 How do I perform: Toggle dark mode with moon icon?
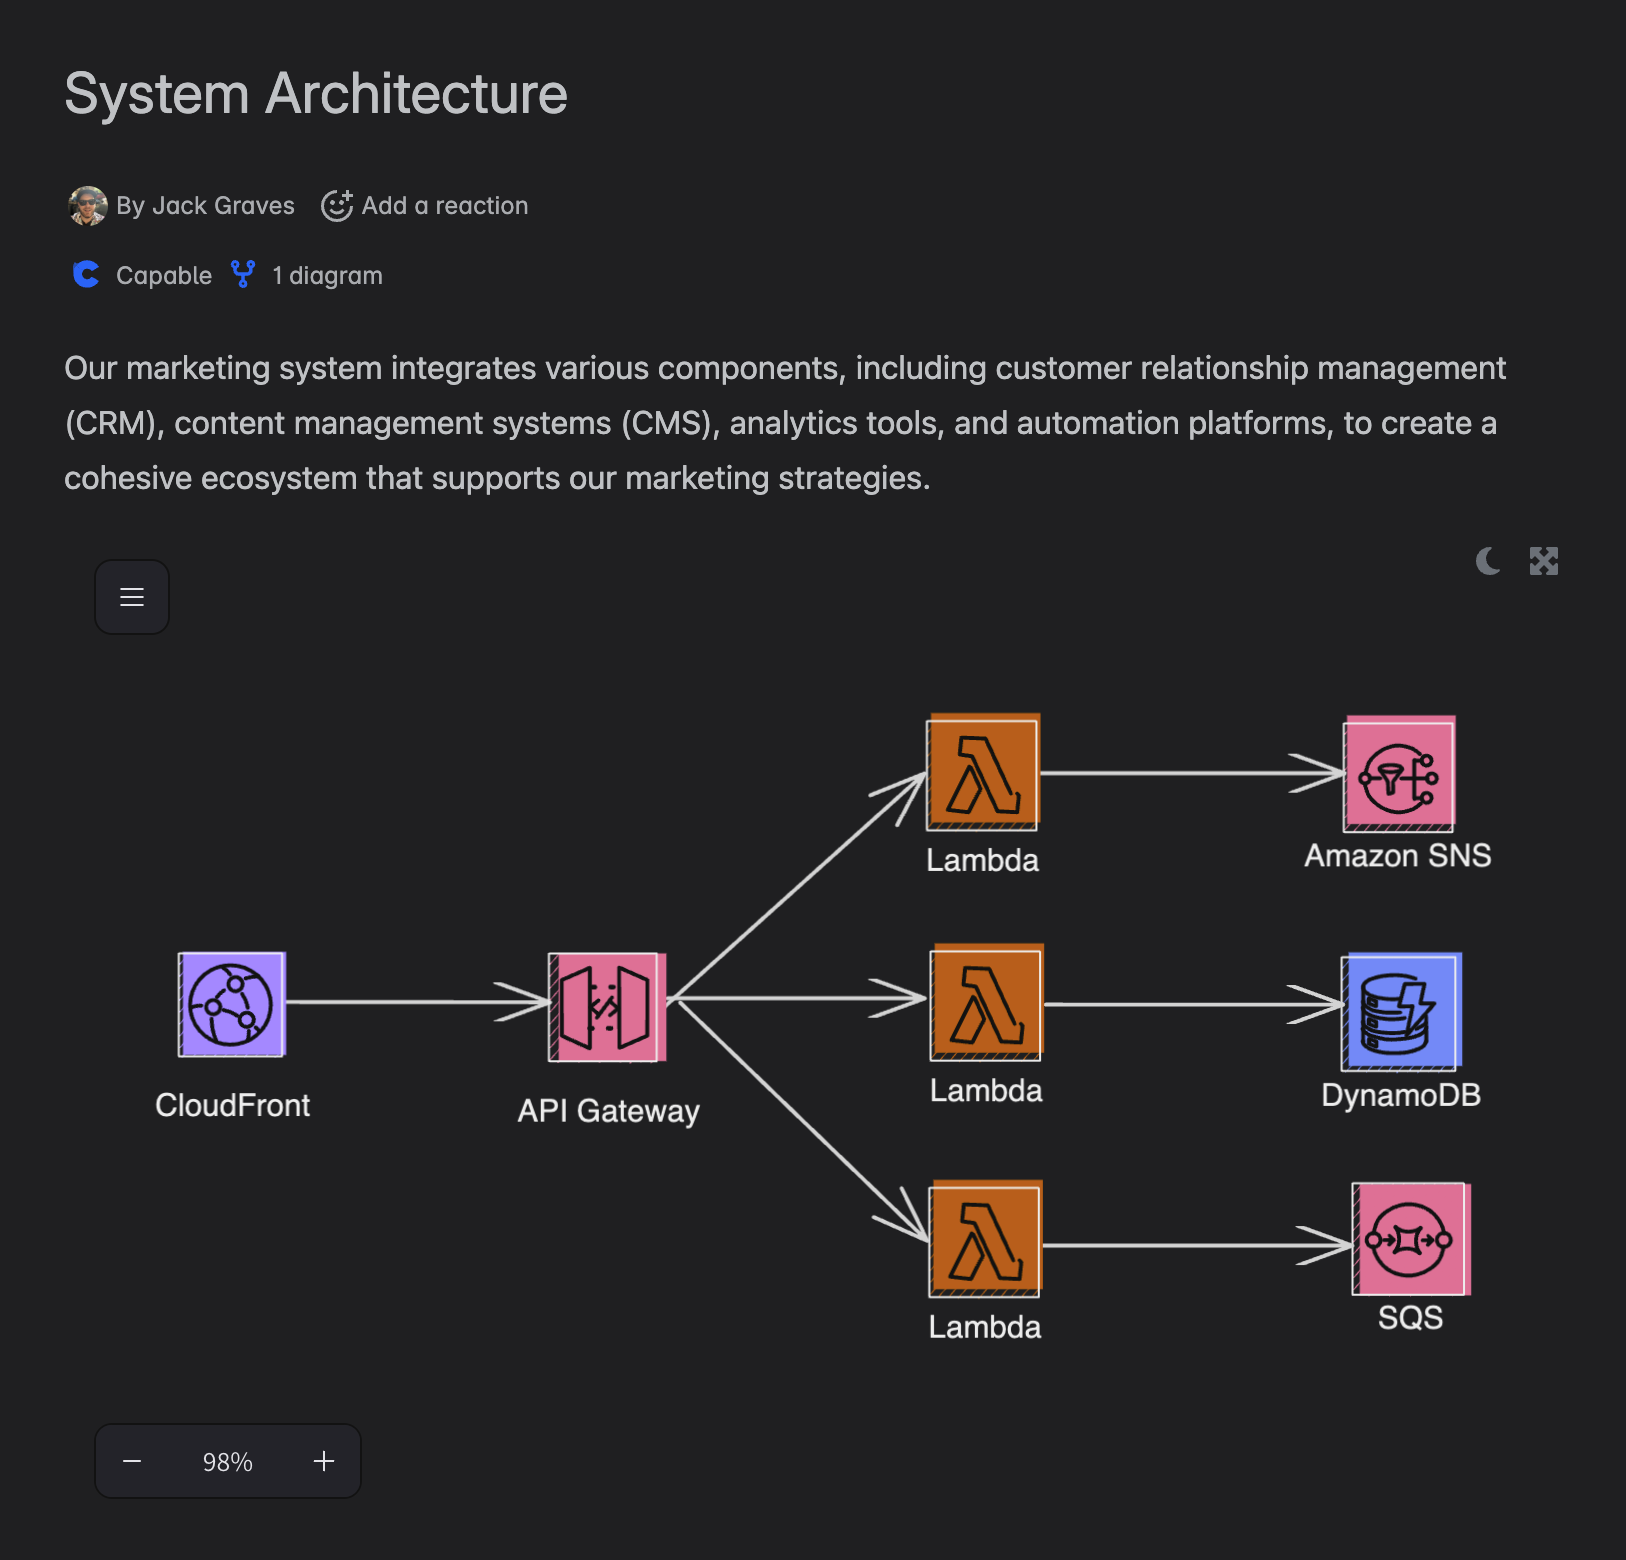click(1488, 561)
